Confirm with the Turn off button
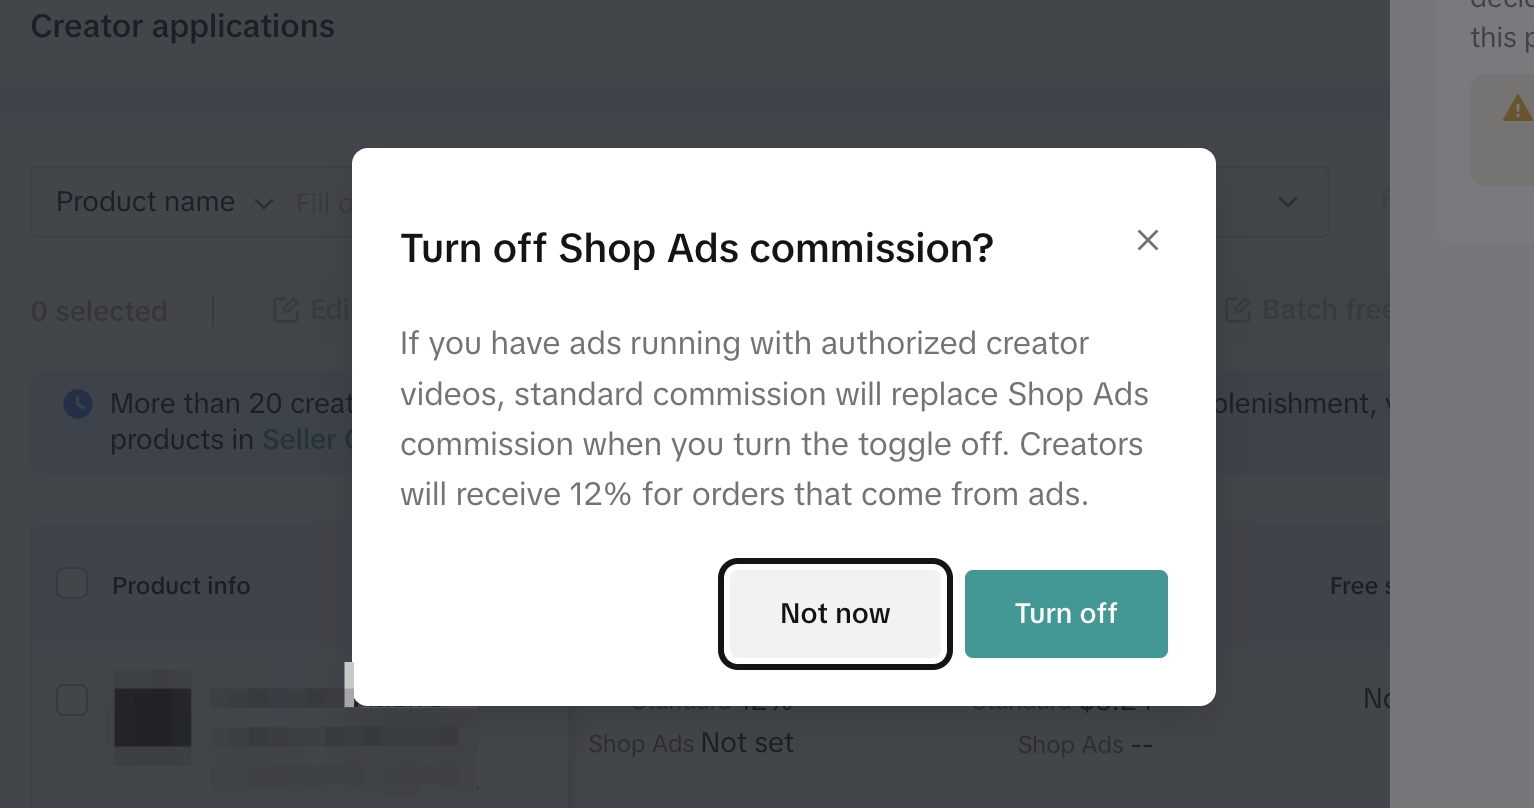This screenshot has height=808, width=1534. click(1066, 613)
